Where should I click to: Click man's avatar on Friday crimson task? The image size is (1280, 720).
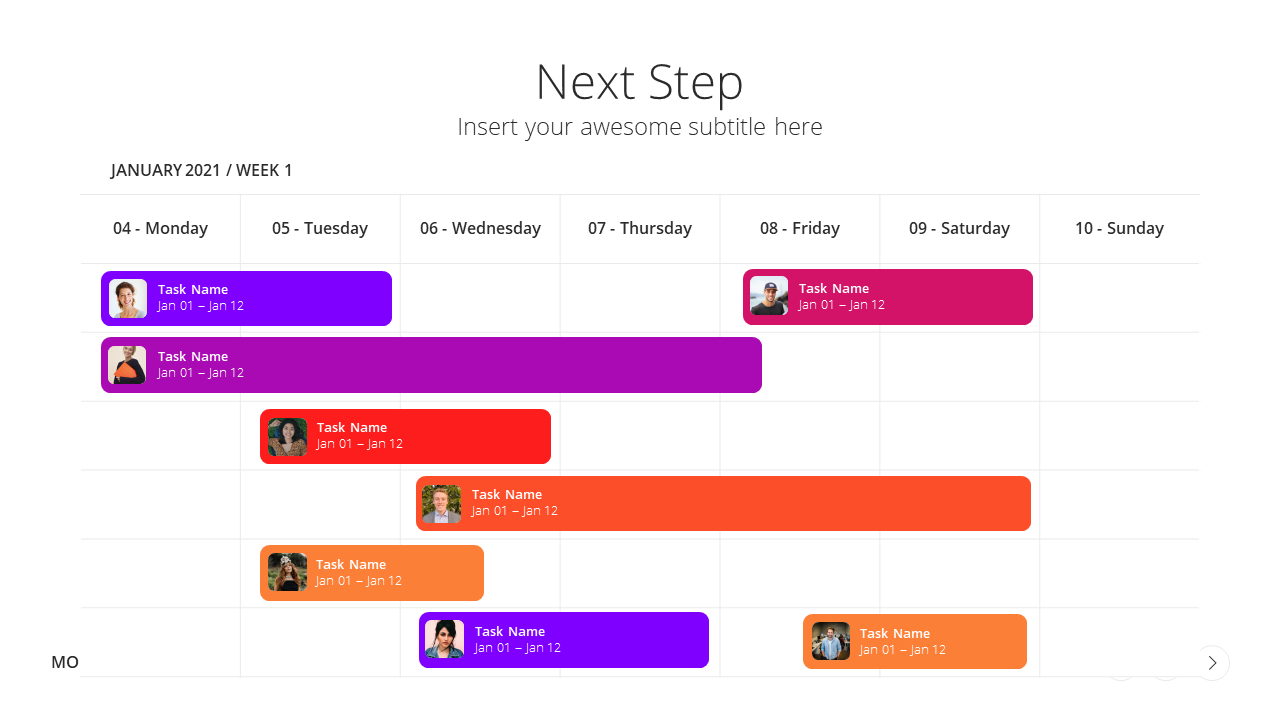click(769, 296)
